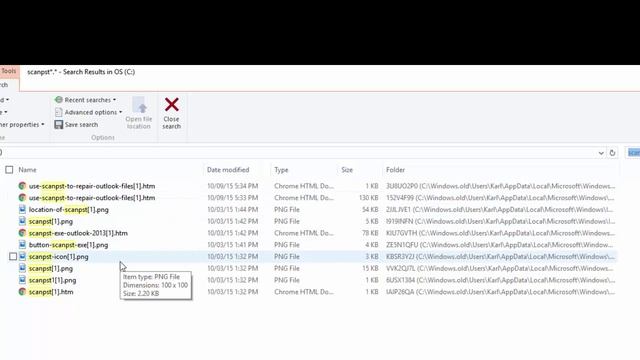The height and width of the screenshot is (360, 640).
Task: Click the PNG File type of location-of-scanpst[1].png
Action: pyautogui.click(x=287, y=209)
